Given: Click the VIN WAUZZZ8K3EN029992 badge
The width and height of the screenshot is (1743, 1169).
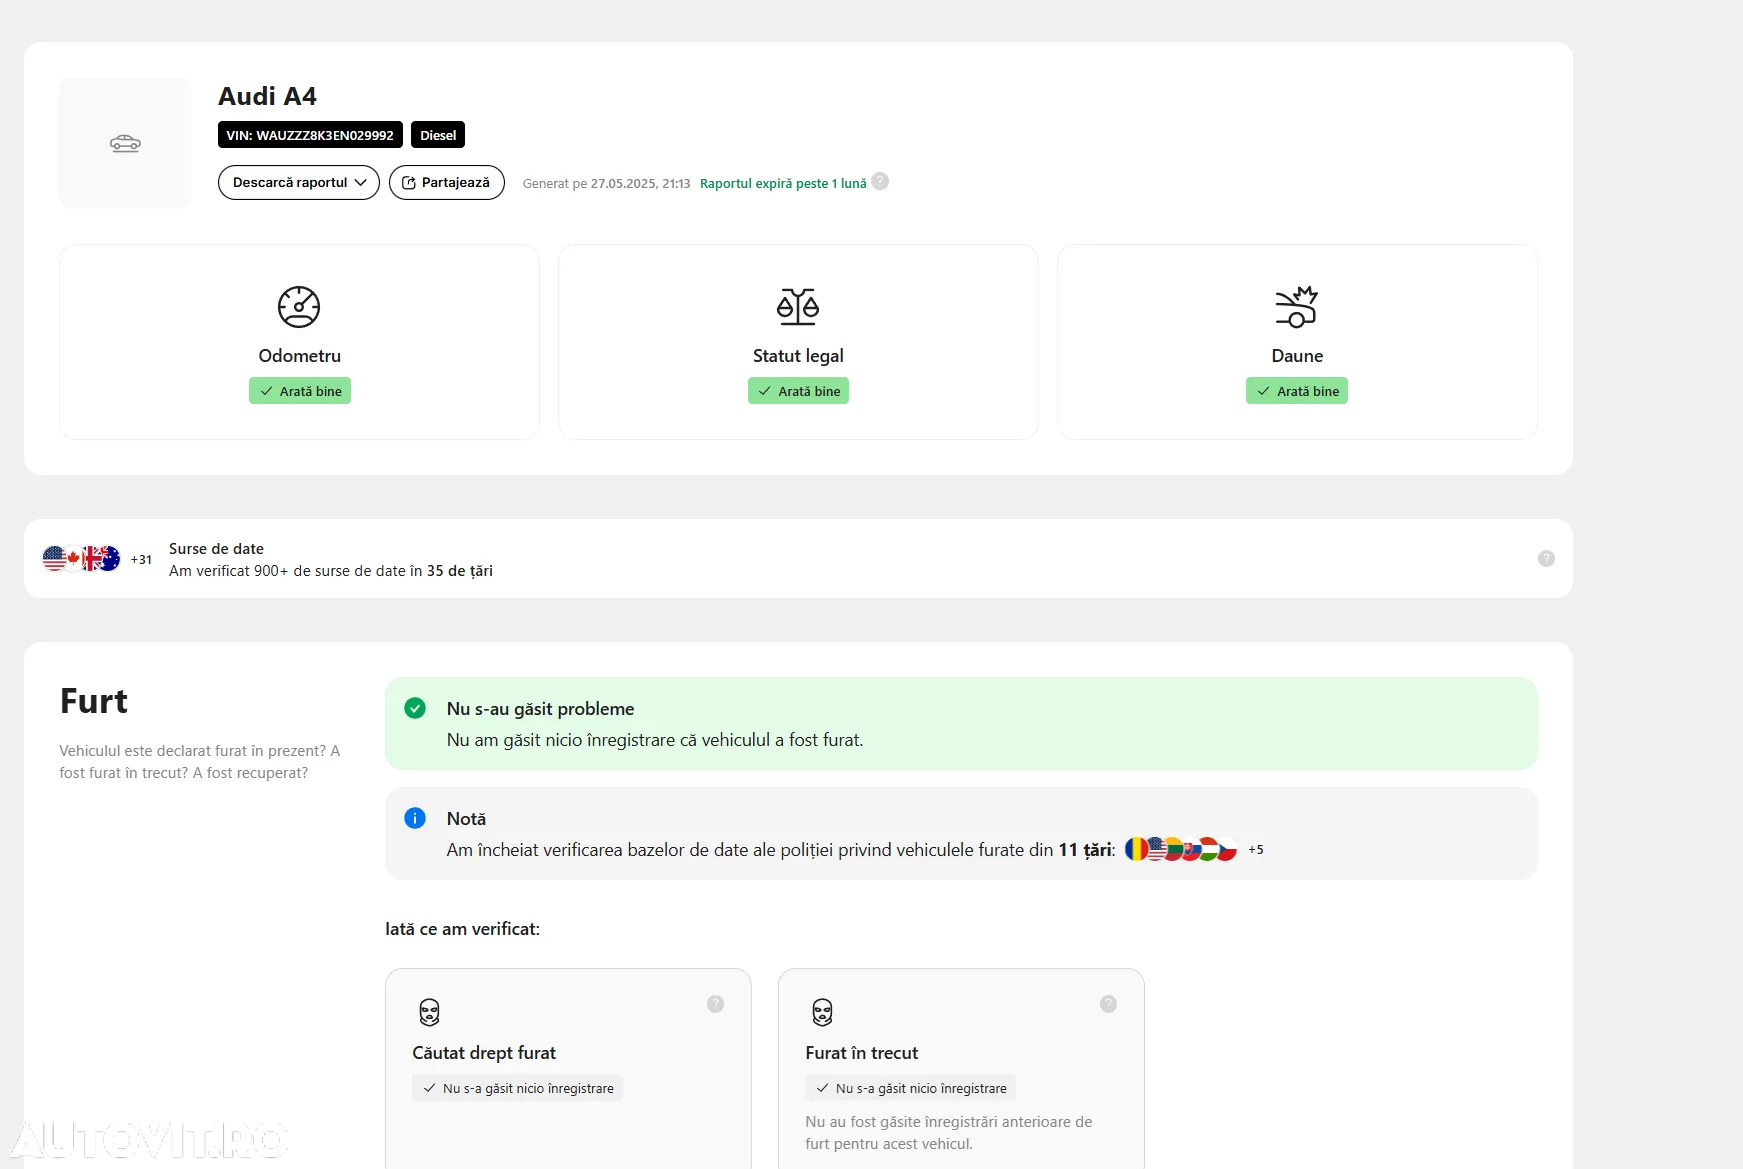Looking at the screenshot, I should click(310, 135).
